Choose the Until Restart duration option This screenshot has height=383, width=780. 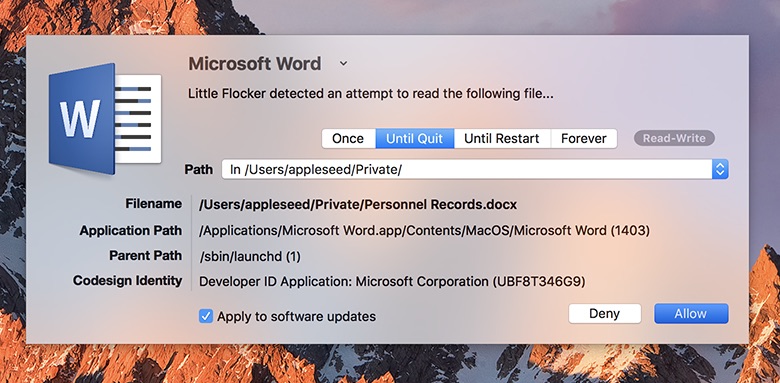pos(502,138)
